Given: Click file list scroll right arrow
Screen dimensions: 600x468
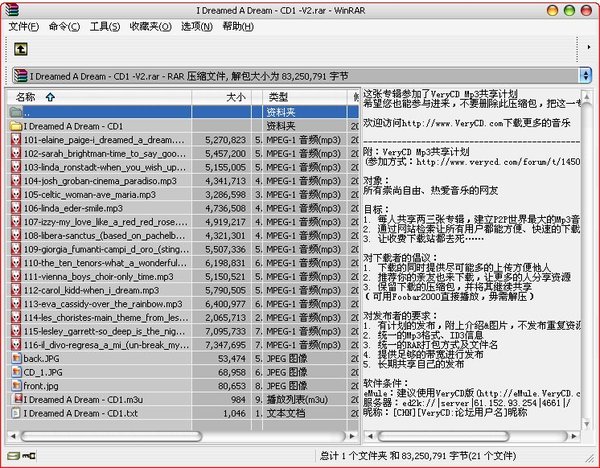Looking at the screenshot, I should (x=352, y=436).
